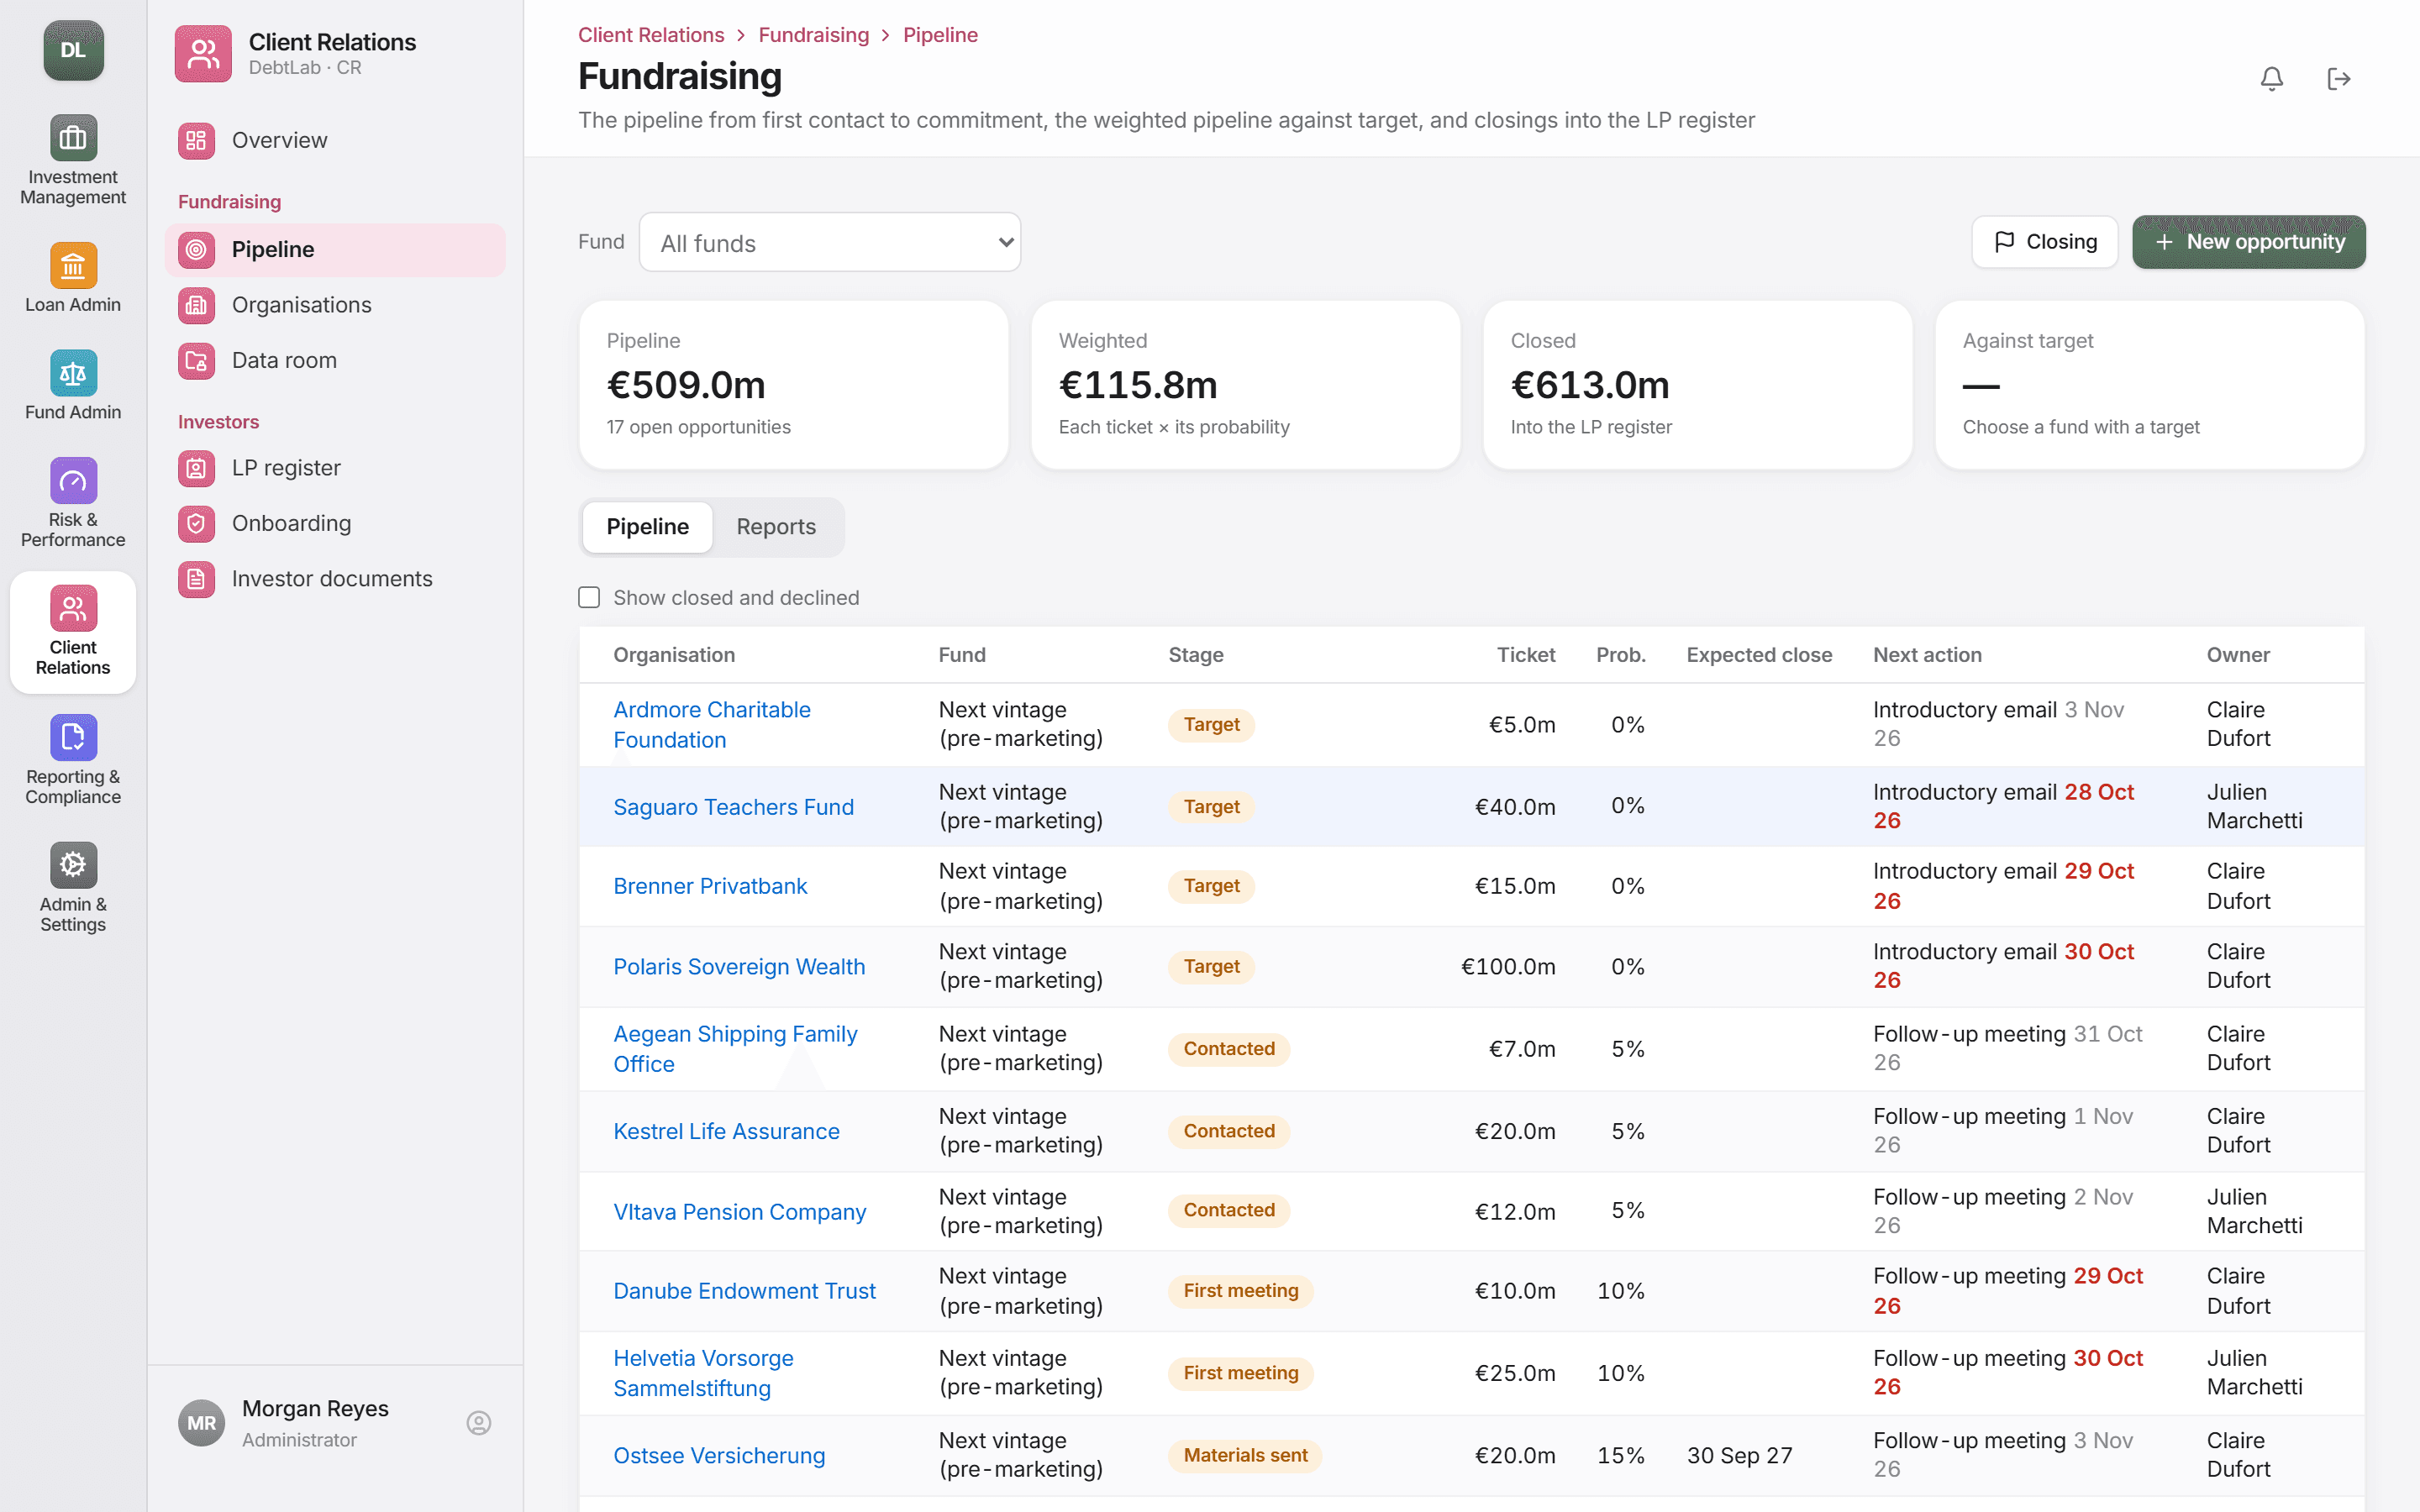Screen dimensions: 2420x1512
Task: Open the Polaris Sovereign Wealth link
Action: 739,967
